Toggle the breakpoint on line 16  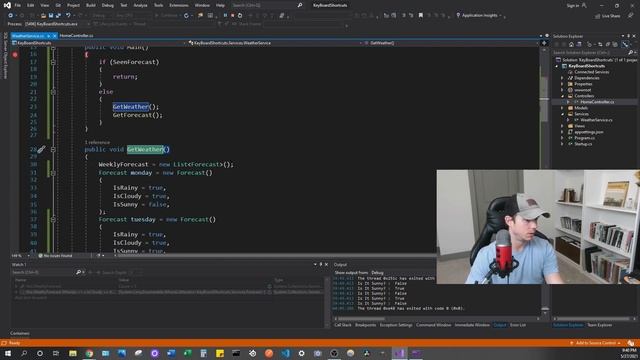coord(15,54)
